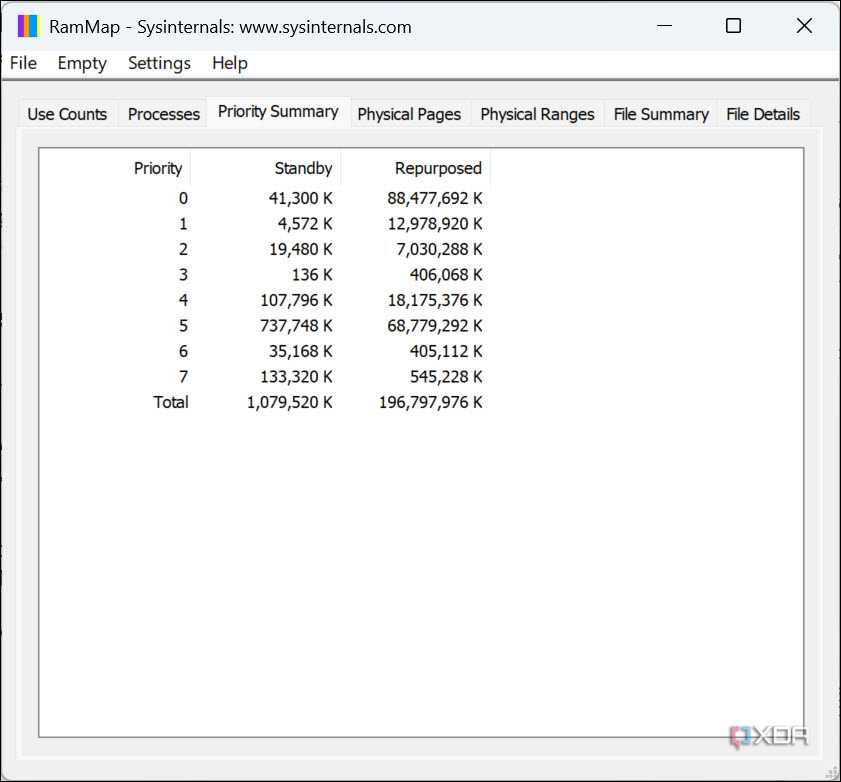Screen dimensions: 841x782
Task: Select the priority 6 row label
Action: click(x=183, y=351)
